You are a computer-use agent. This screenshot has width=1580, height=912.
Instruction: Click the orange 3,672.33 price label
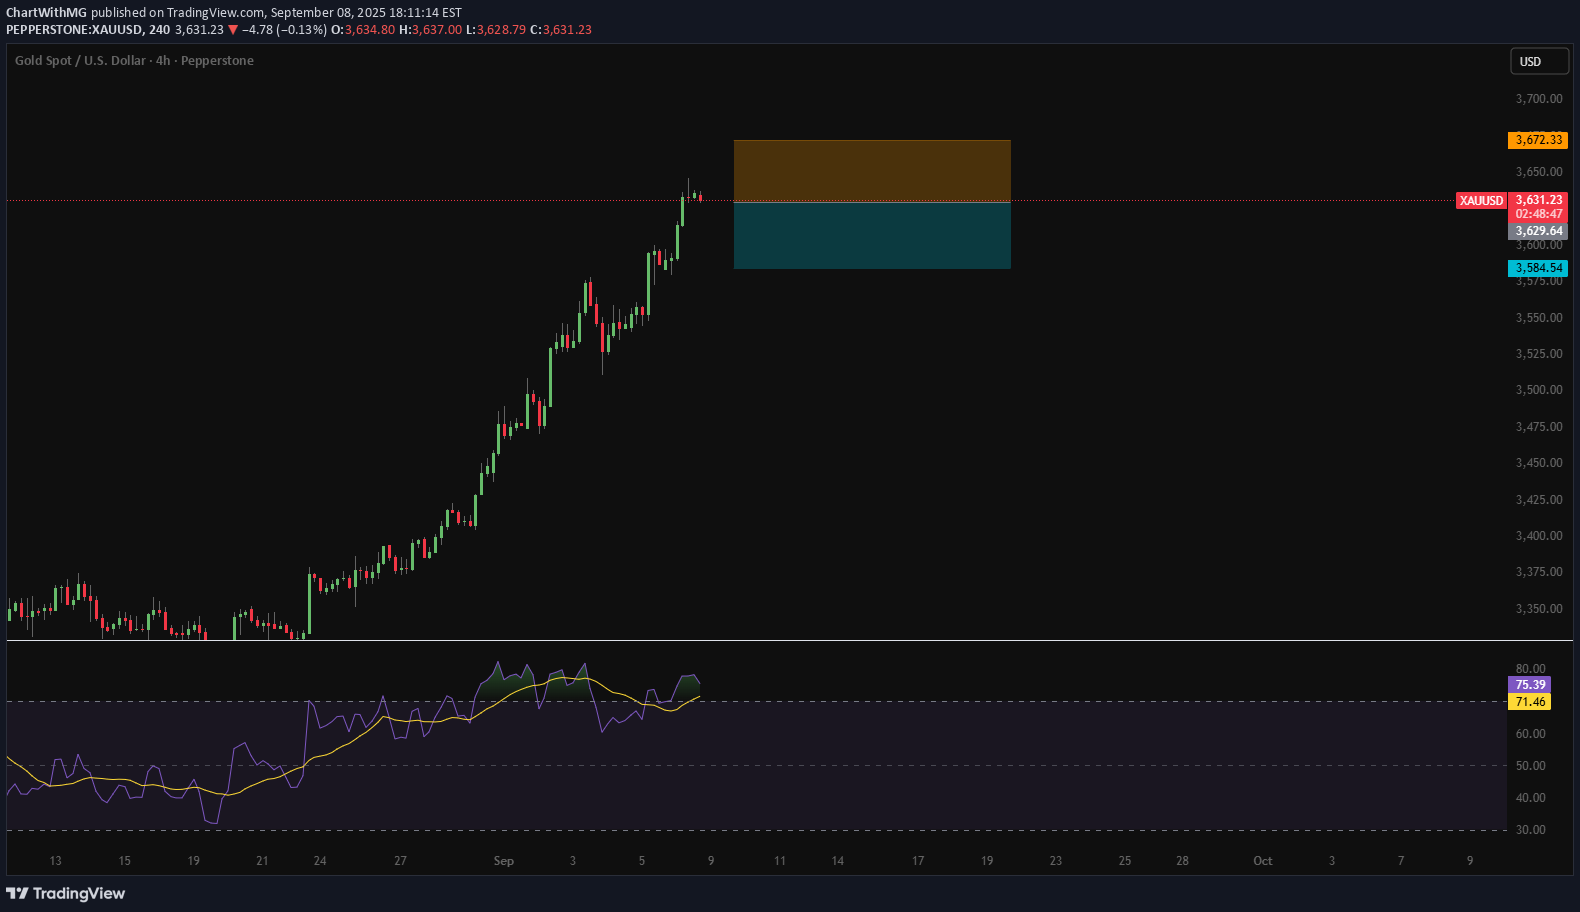(1538, 140)
